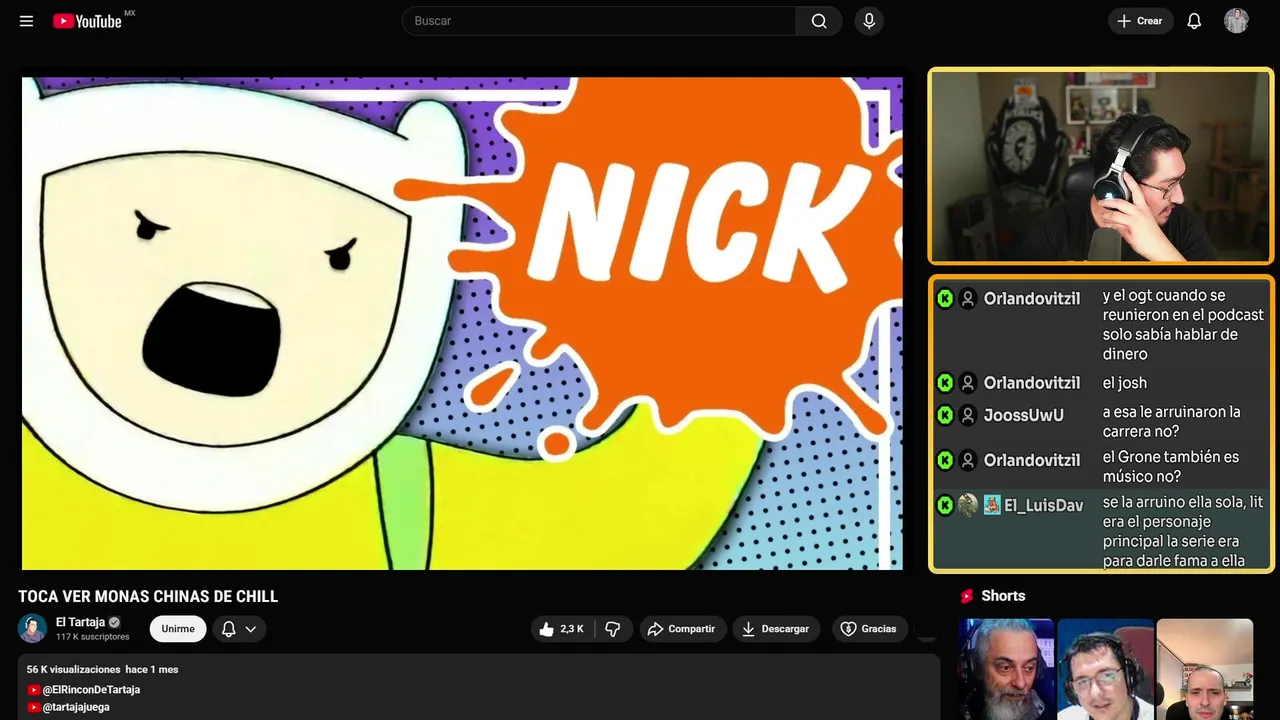1280x720 pixels.
Task: Click the video player frame
Action: [462, 323]
